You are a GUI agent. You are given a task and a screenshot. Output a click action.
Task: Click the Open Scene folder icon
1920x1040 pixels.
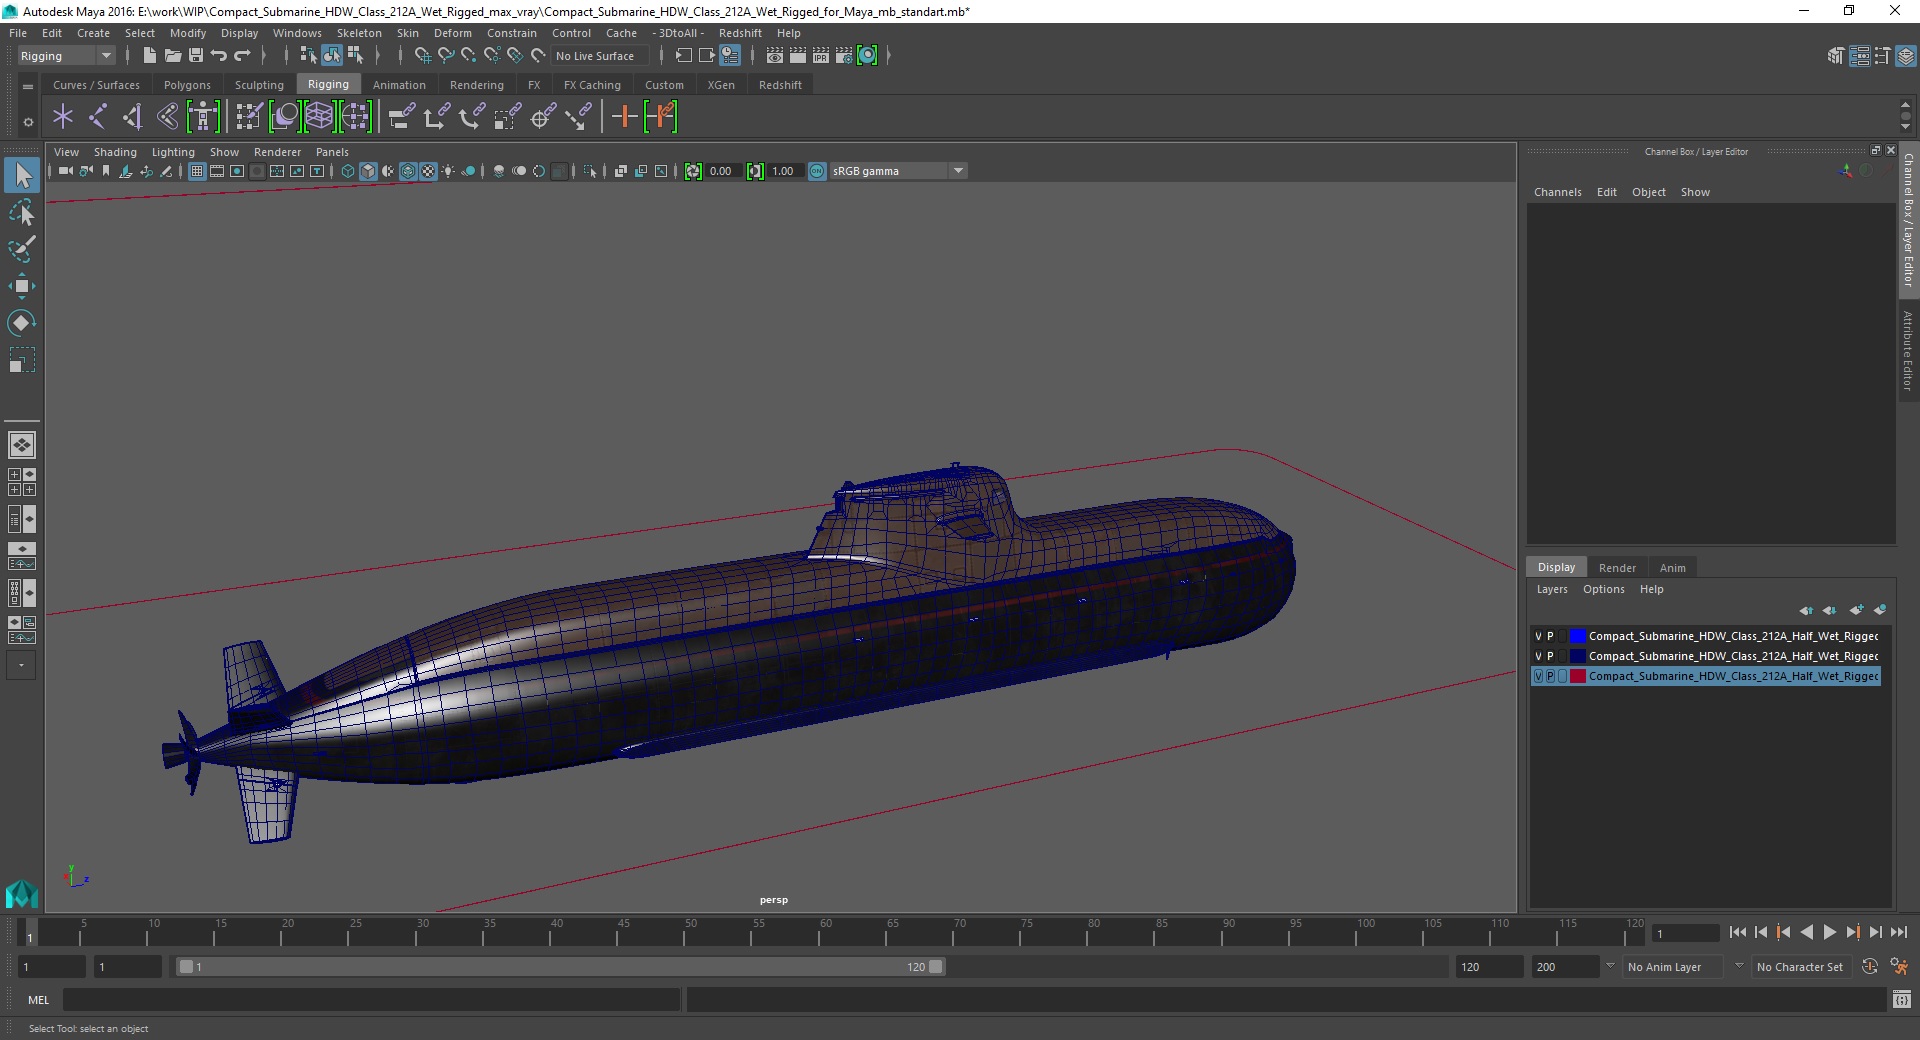(x=172, y=55)
